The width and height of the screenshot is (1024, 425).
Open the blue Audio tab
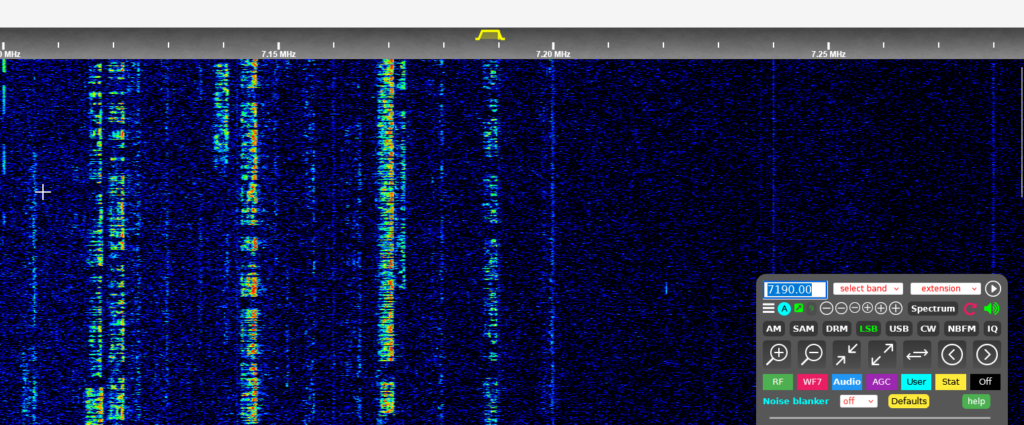coord(847,382)
